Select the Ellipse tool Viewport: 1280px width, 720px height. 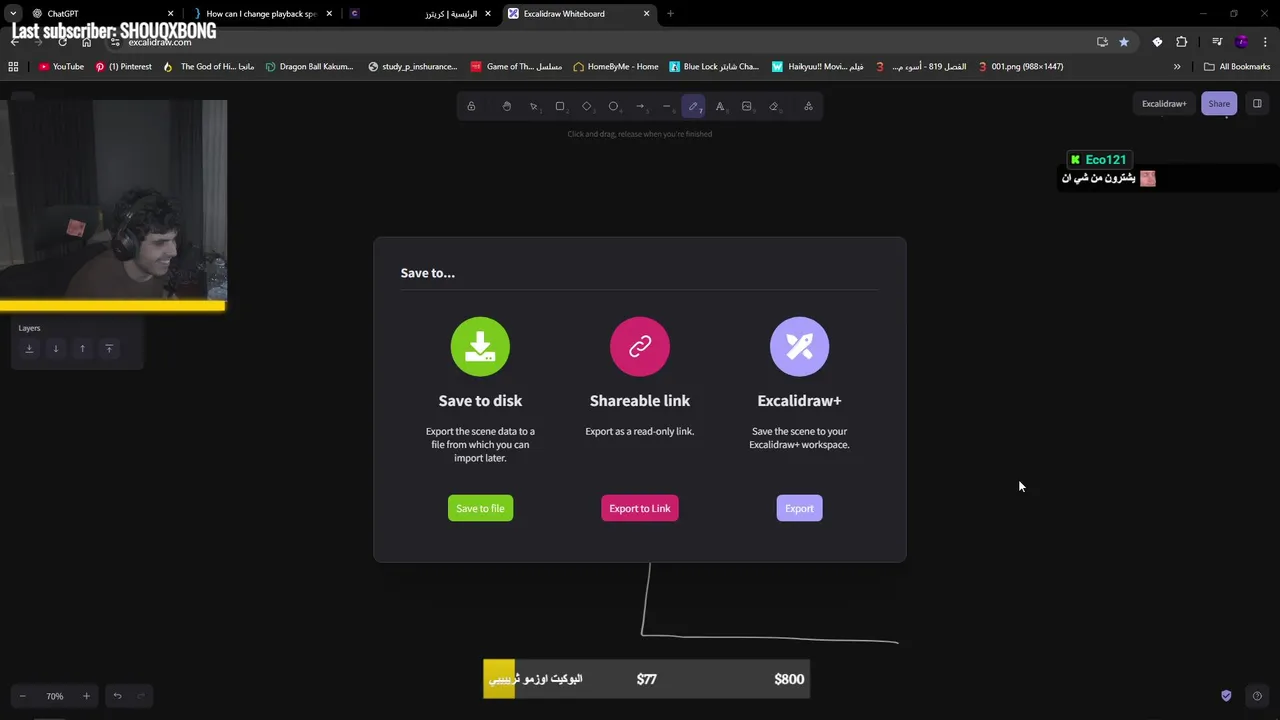point(613,106)
